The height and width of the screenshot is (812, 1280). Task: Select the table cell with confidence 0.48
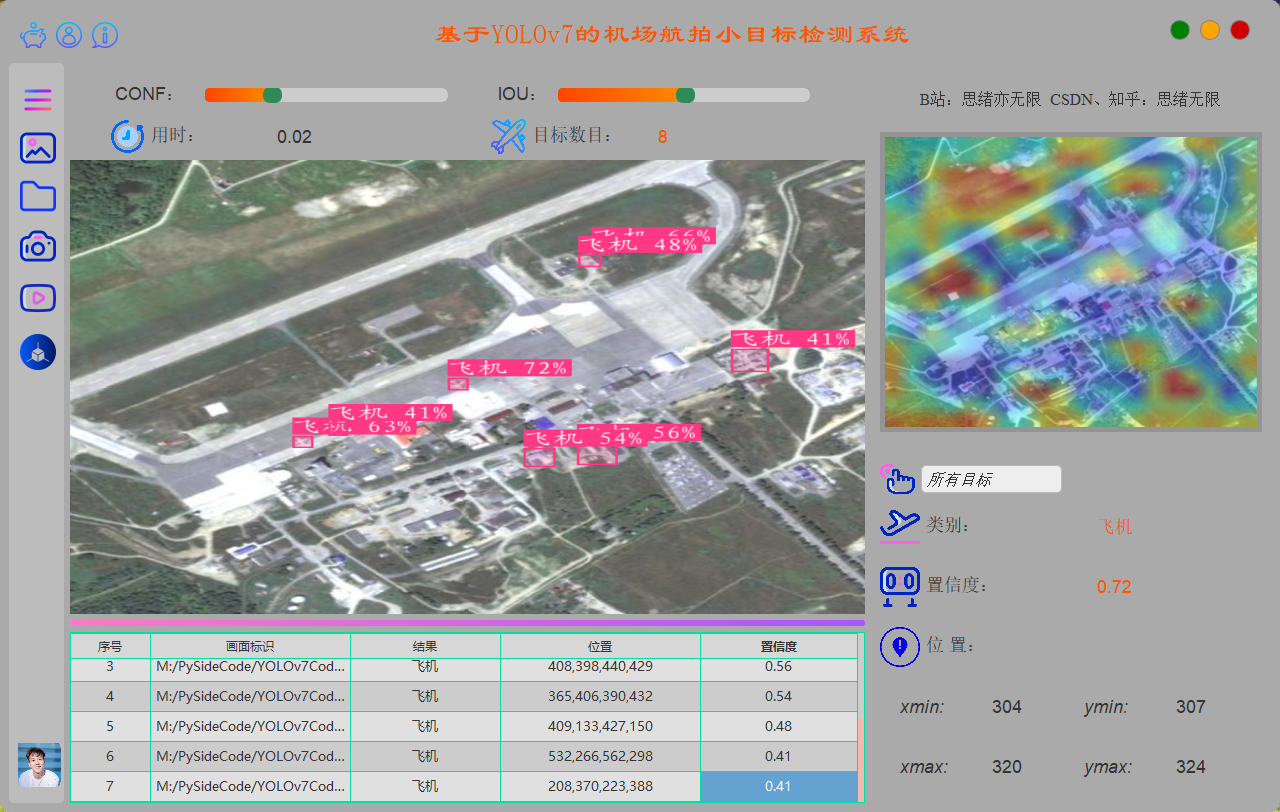(778, 726)
